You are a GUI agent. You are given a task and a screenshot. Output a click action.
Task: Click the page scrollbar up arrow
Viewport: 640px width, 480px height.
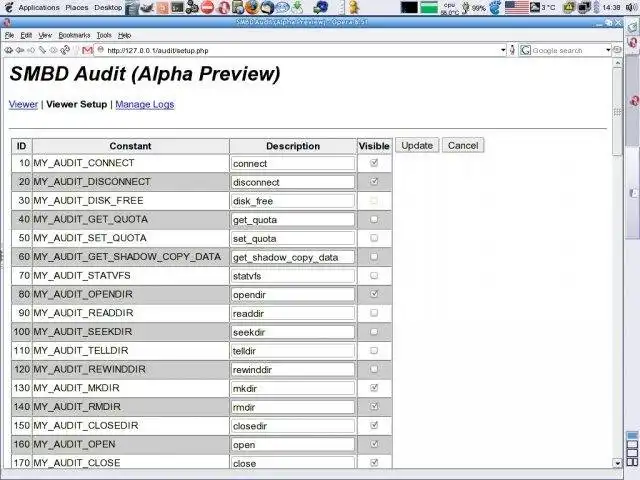tap(617, 63)
